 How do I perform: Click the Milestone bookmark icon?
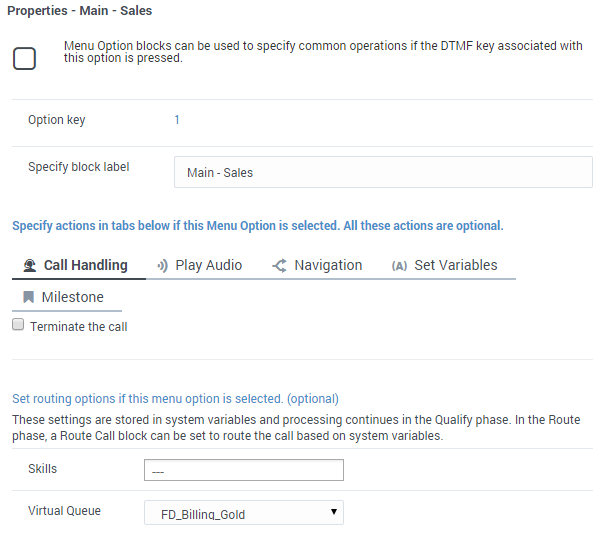(29, 297)
